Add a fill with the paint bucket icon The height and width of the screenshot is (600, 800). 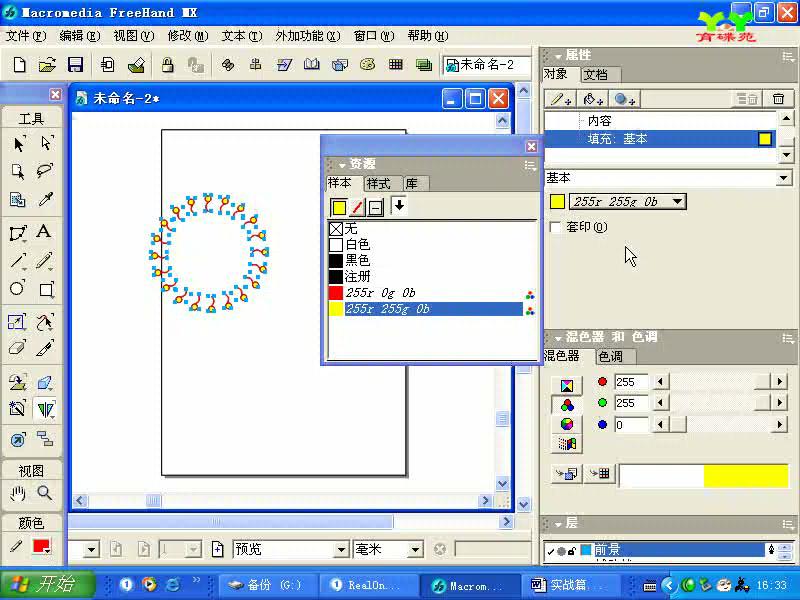(x=592, y=99)
